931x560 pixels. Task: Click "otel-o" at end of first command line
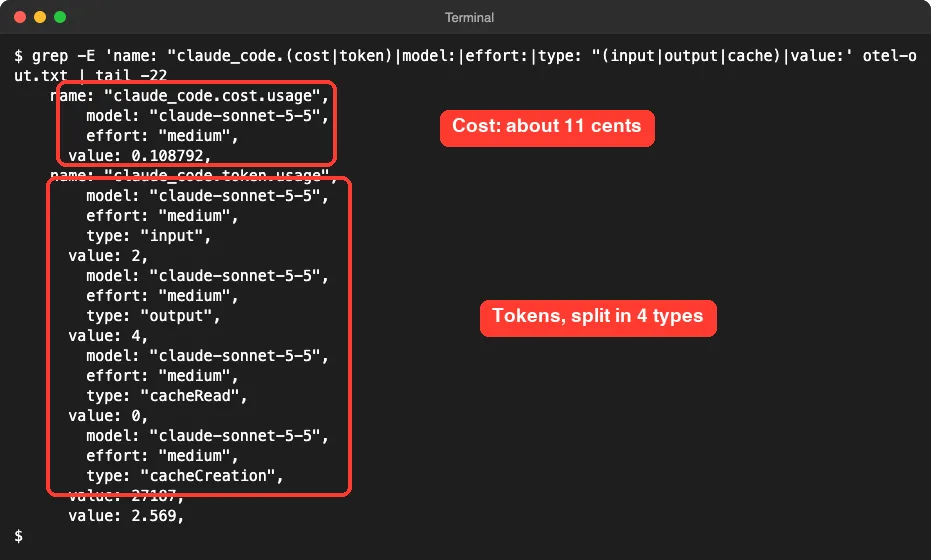[x=889, y=56]
